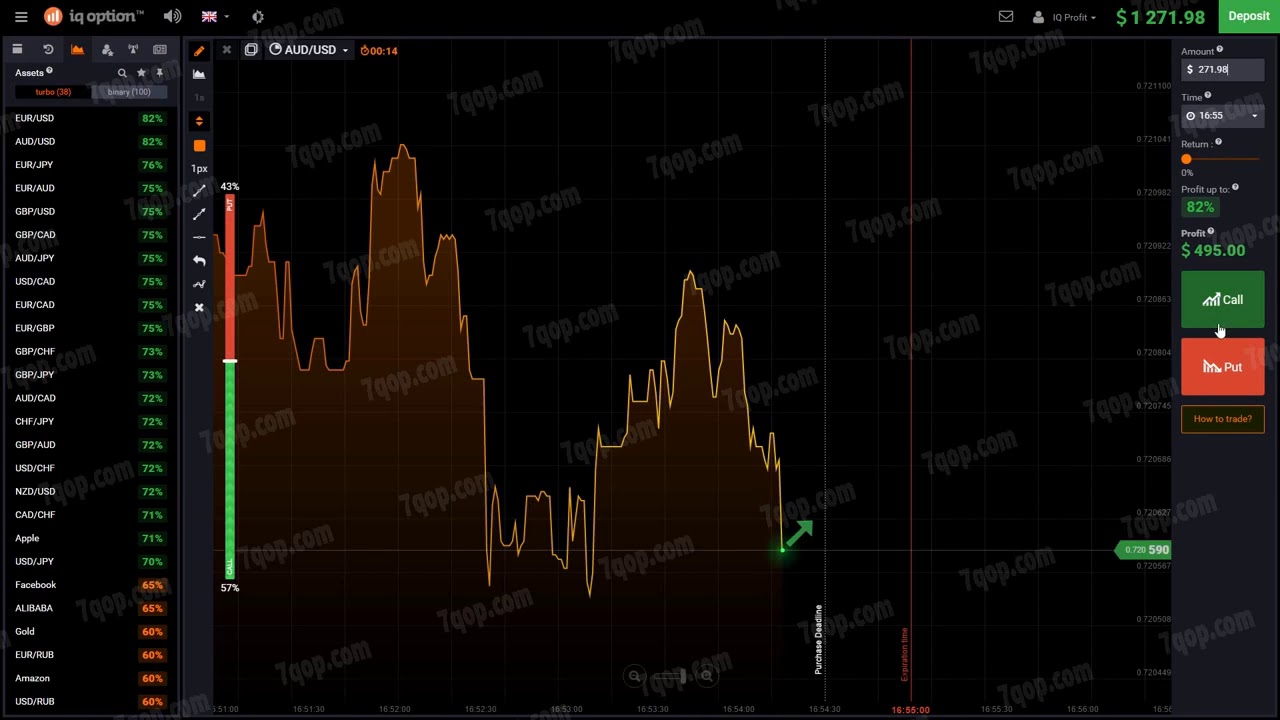
Task: Show favorite assets with star icon
Action: [x=141, y=73]
